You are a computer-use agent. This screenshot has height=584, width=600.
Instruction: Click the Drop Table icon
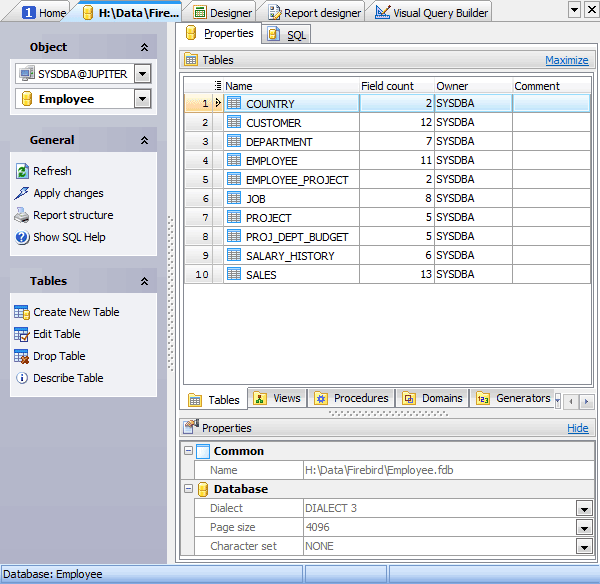point(22,357)
